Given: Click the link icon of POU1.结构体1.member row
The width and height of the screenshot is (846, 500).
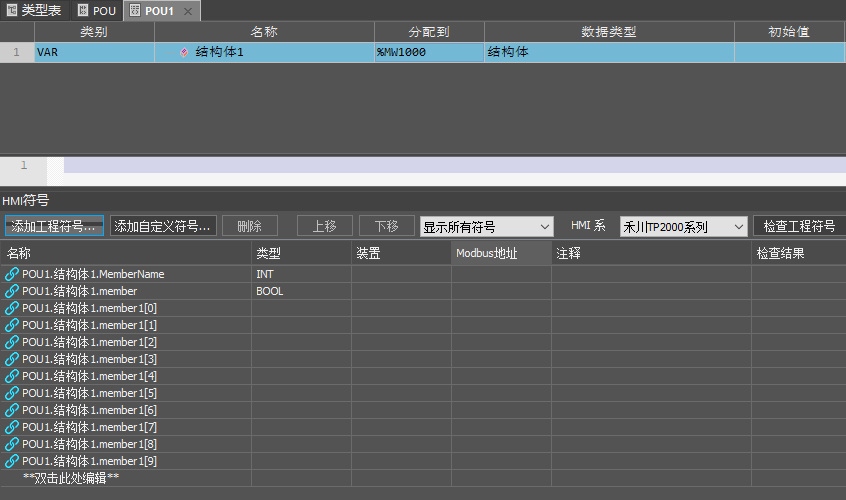Looking at the screenshot, I should pyautogui.click(x=12, y=291).
